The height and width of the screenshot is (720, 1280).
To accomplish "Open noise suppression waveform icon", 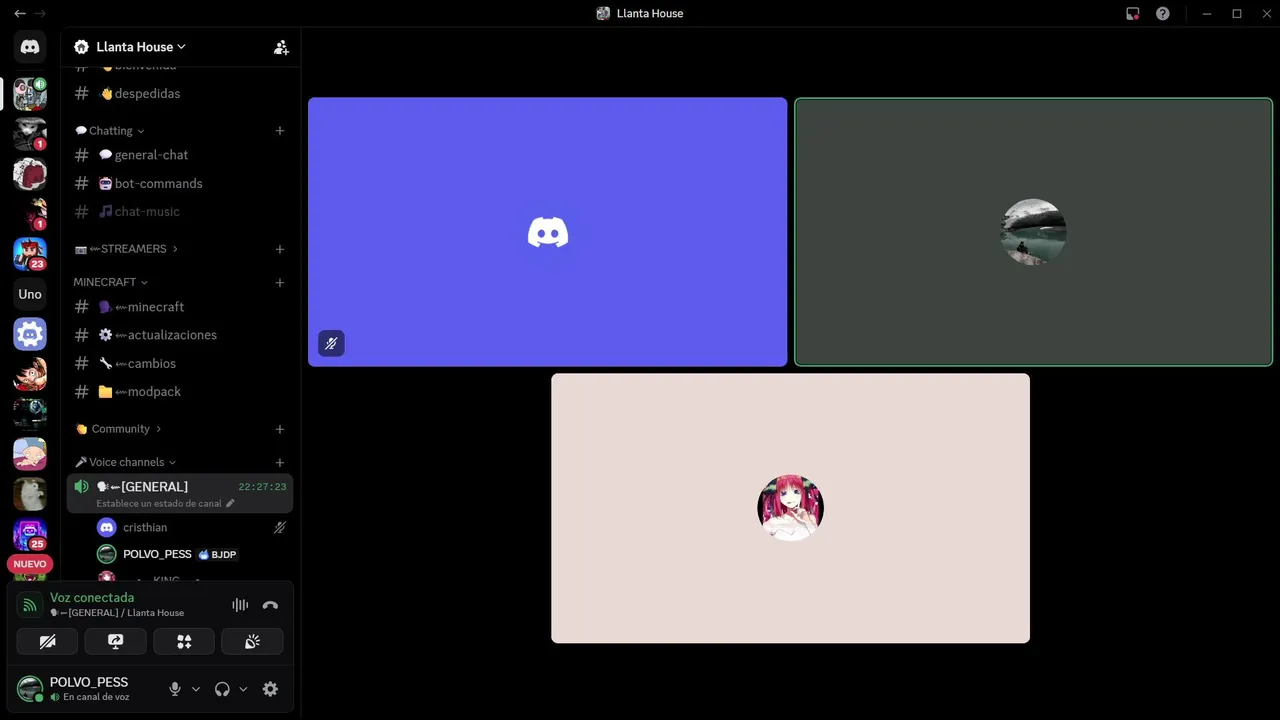I will point(240,605).
